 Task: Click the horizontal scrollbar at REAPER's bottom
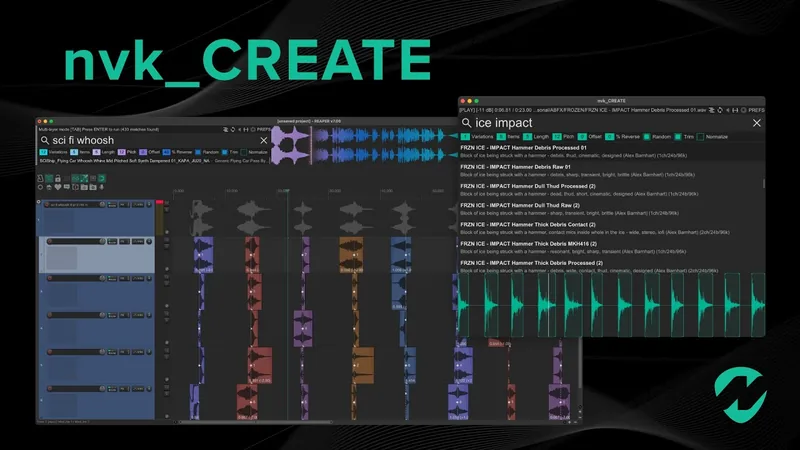255,422
